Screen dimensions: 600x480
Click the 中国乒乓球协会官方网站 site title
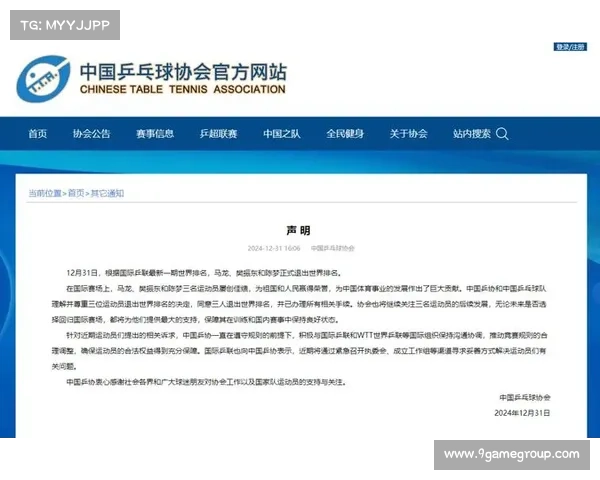pyautogui.click(x=182, y=72)
